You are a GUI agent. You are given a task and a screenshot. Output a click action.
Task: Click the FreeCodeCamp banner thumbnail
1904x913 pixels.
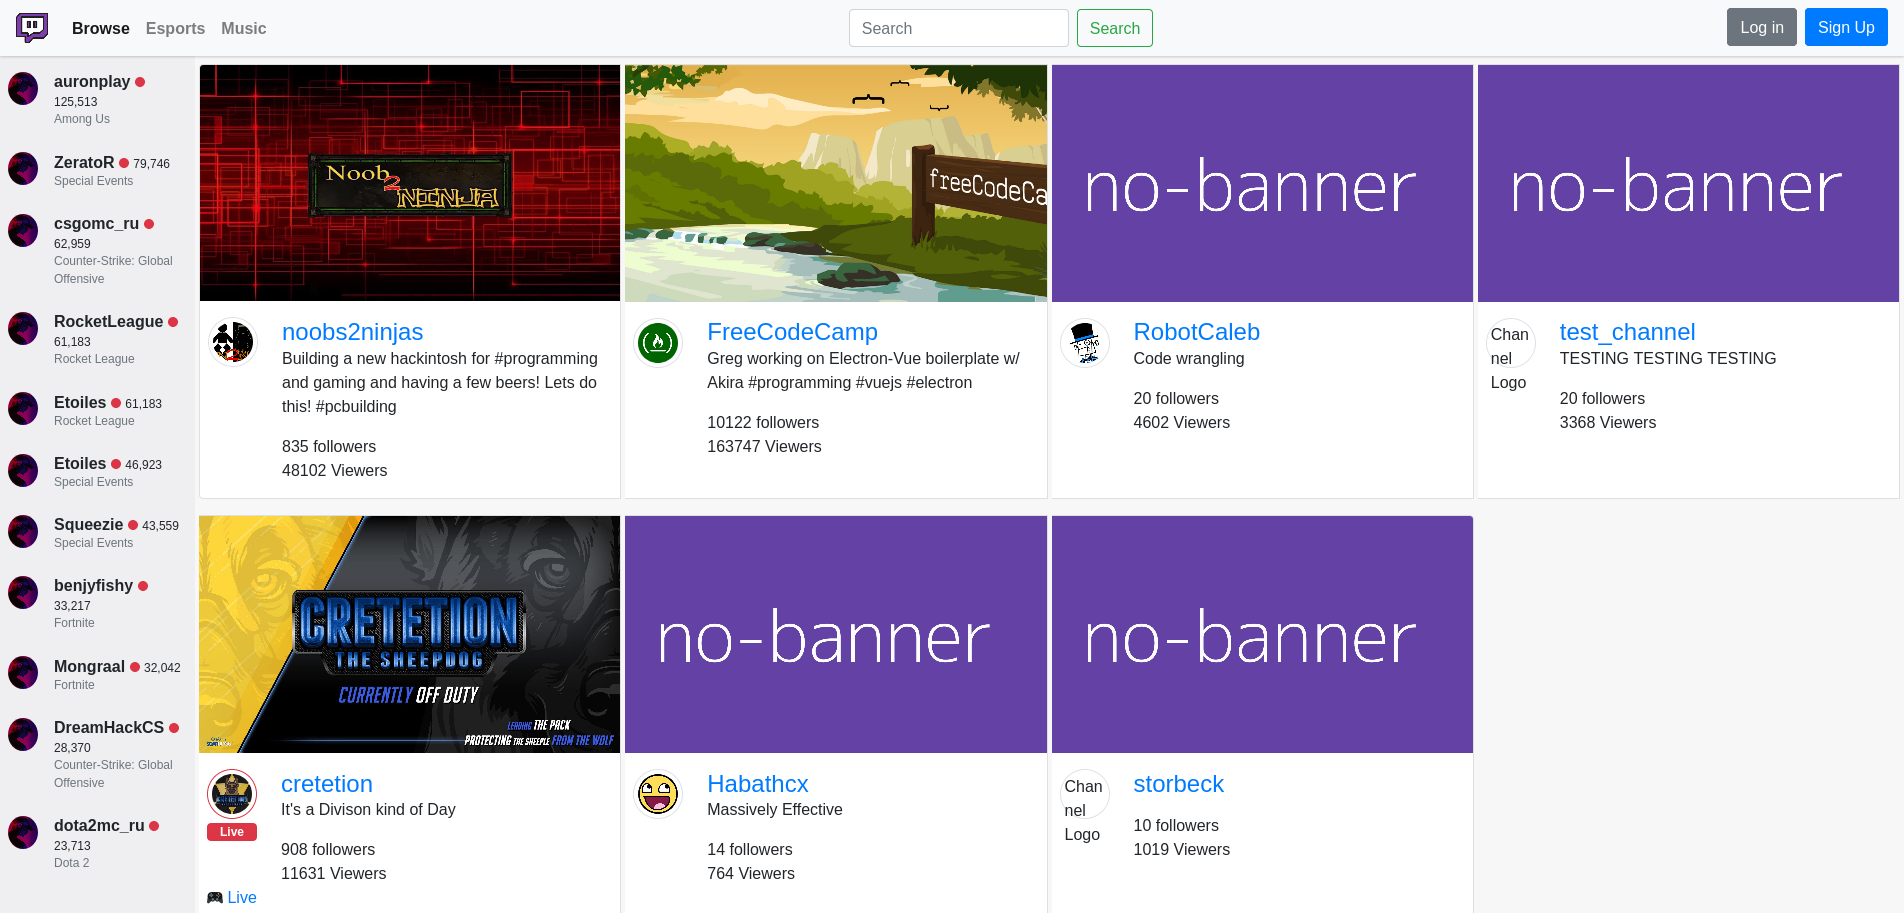tap(836, 184)
